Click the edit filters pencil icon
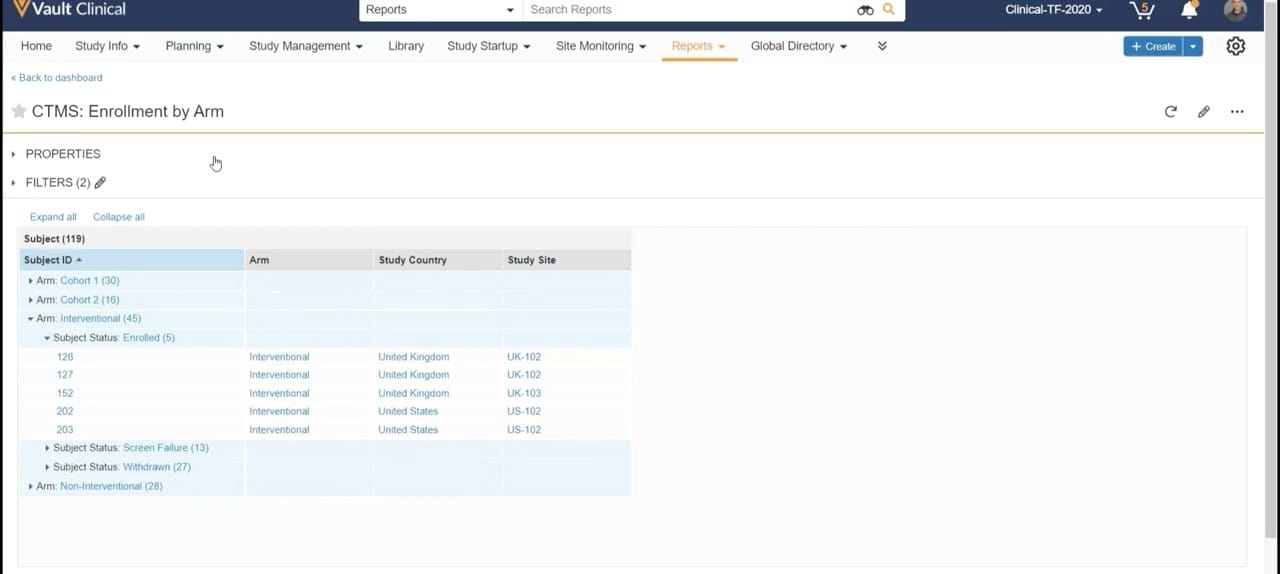Viewport: 1280px width, 574px height. click(100, 182)
